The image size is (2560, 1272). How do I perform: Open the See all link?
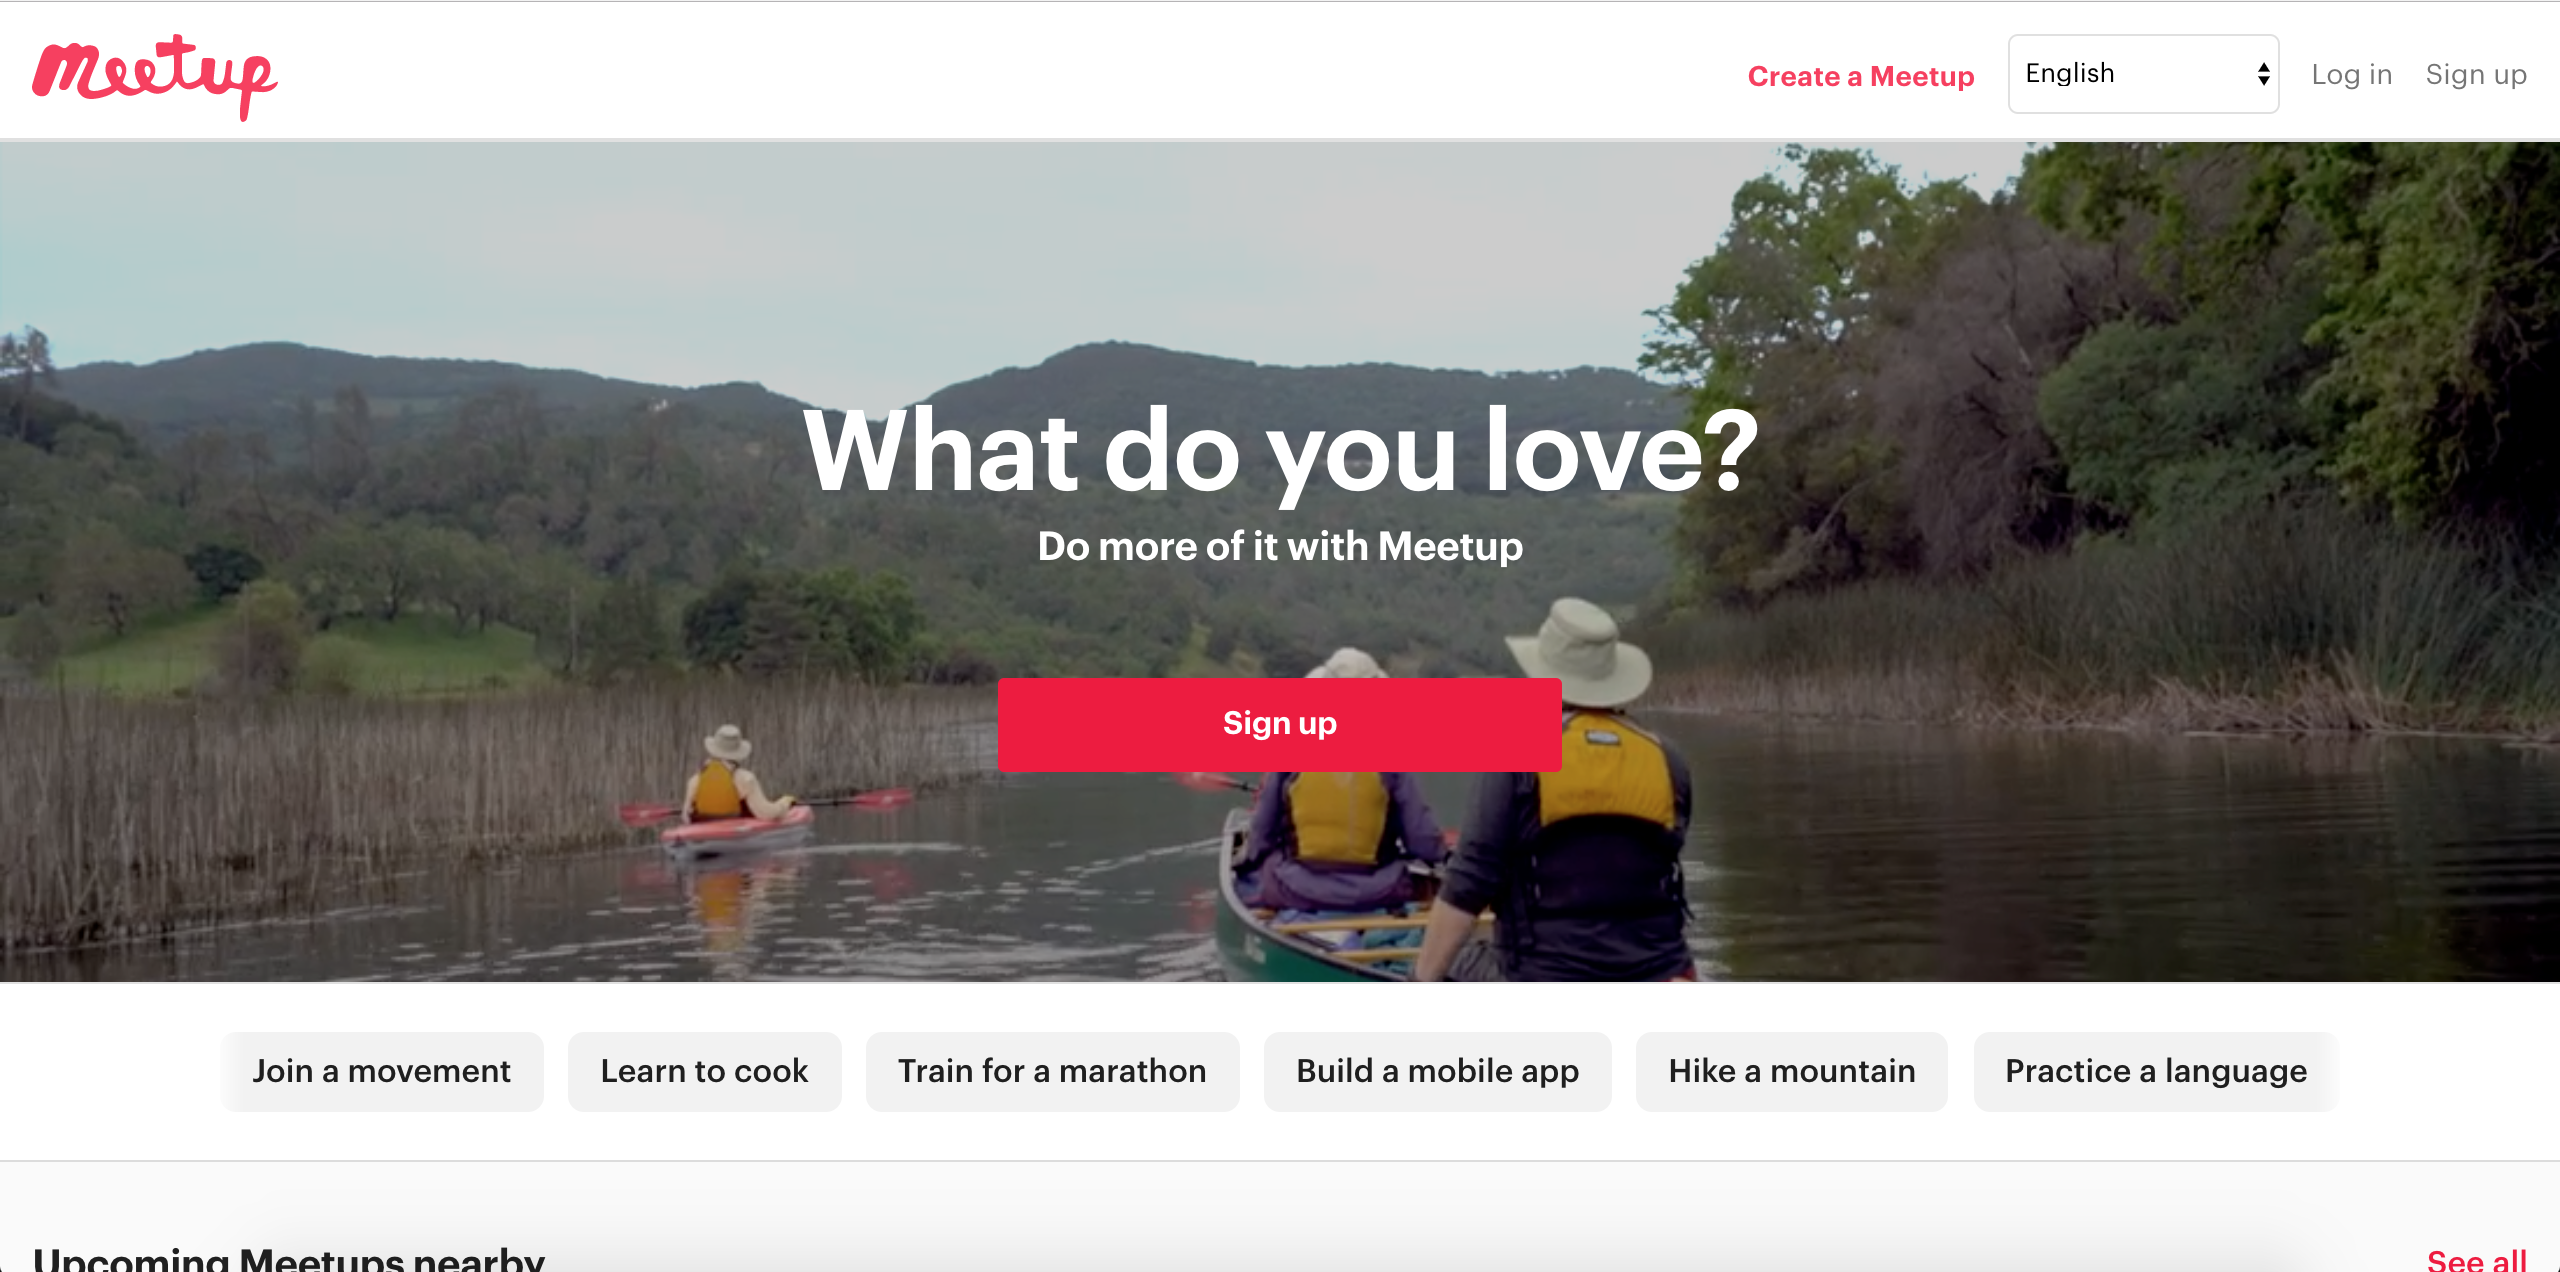coord(2477,1260)
